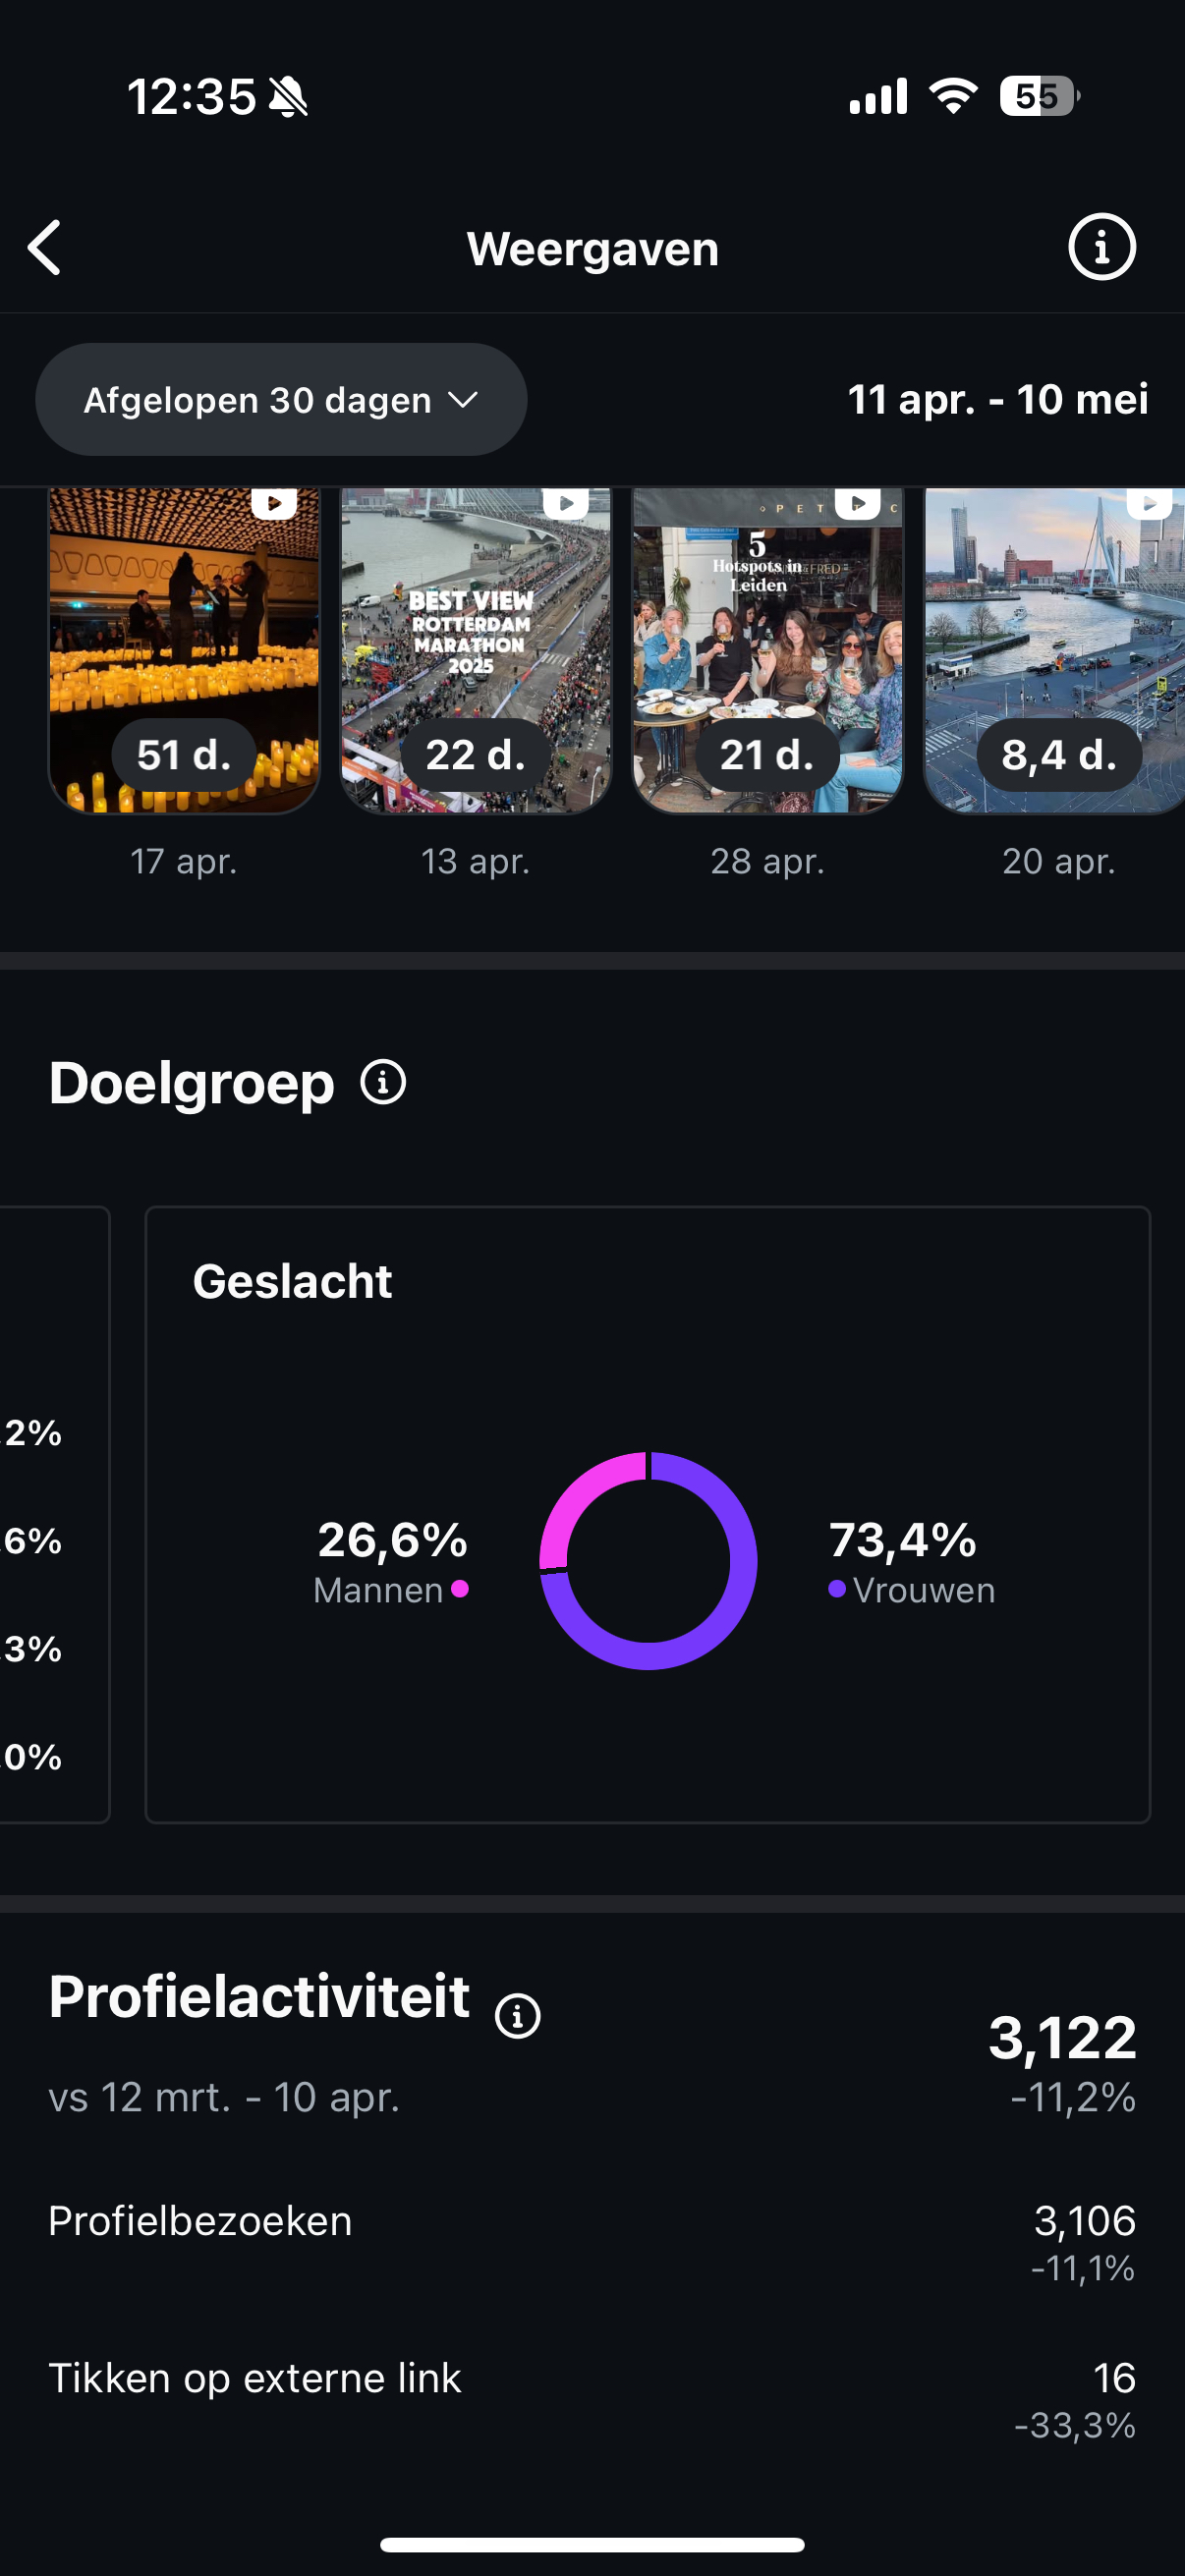1185x2576 pixels.
Task: Tap the gender donut chart
Action: coord(648,1560)
